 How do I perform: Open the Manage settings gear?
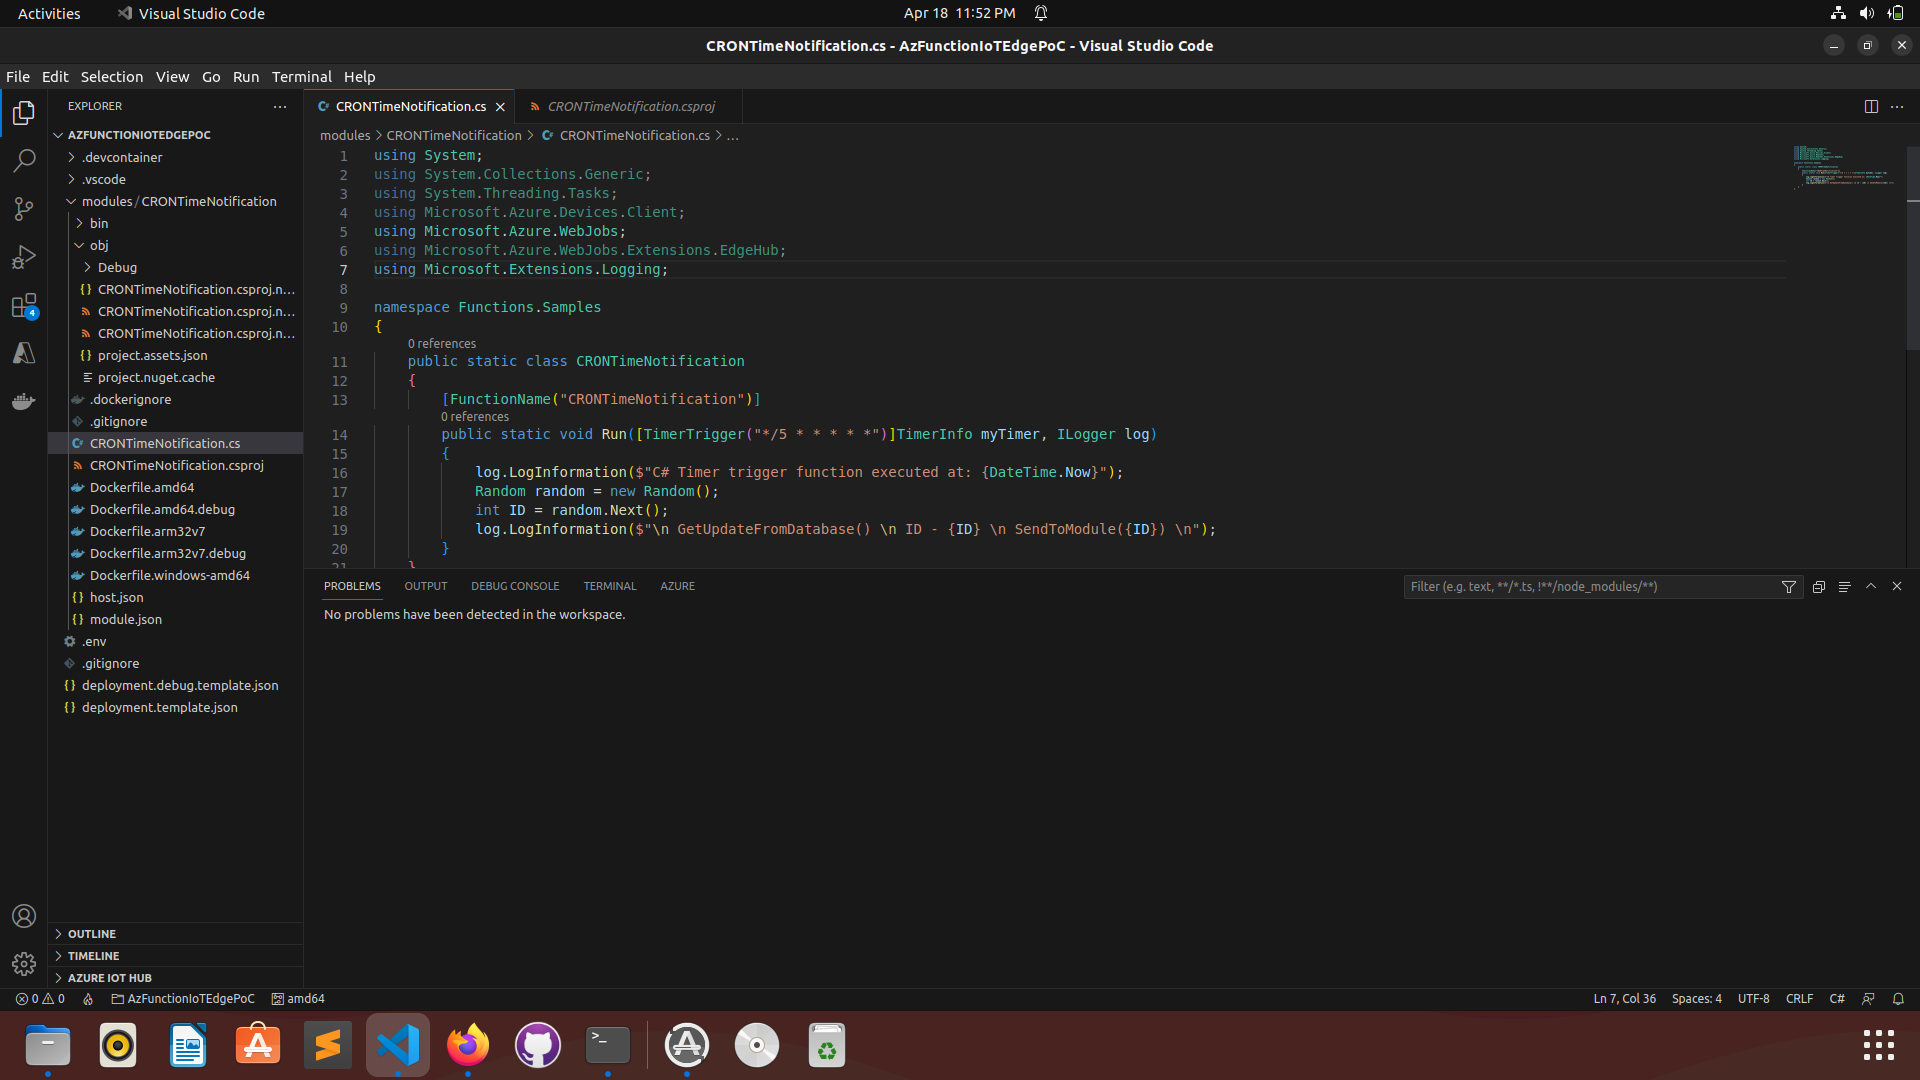pyautogui.click(x=24, y=963)
